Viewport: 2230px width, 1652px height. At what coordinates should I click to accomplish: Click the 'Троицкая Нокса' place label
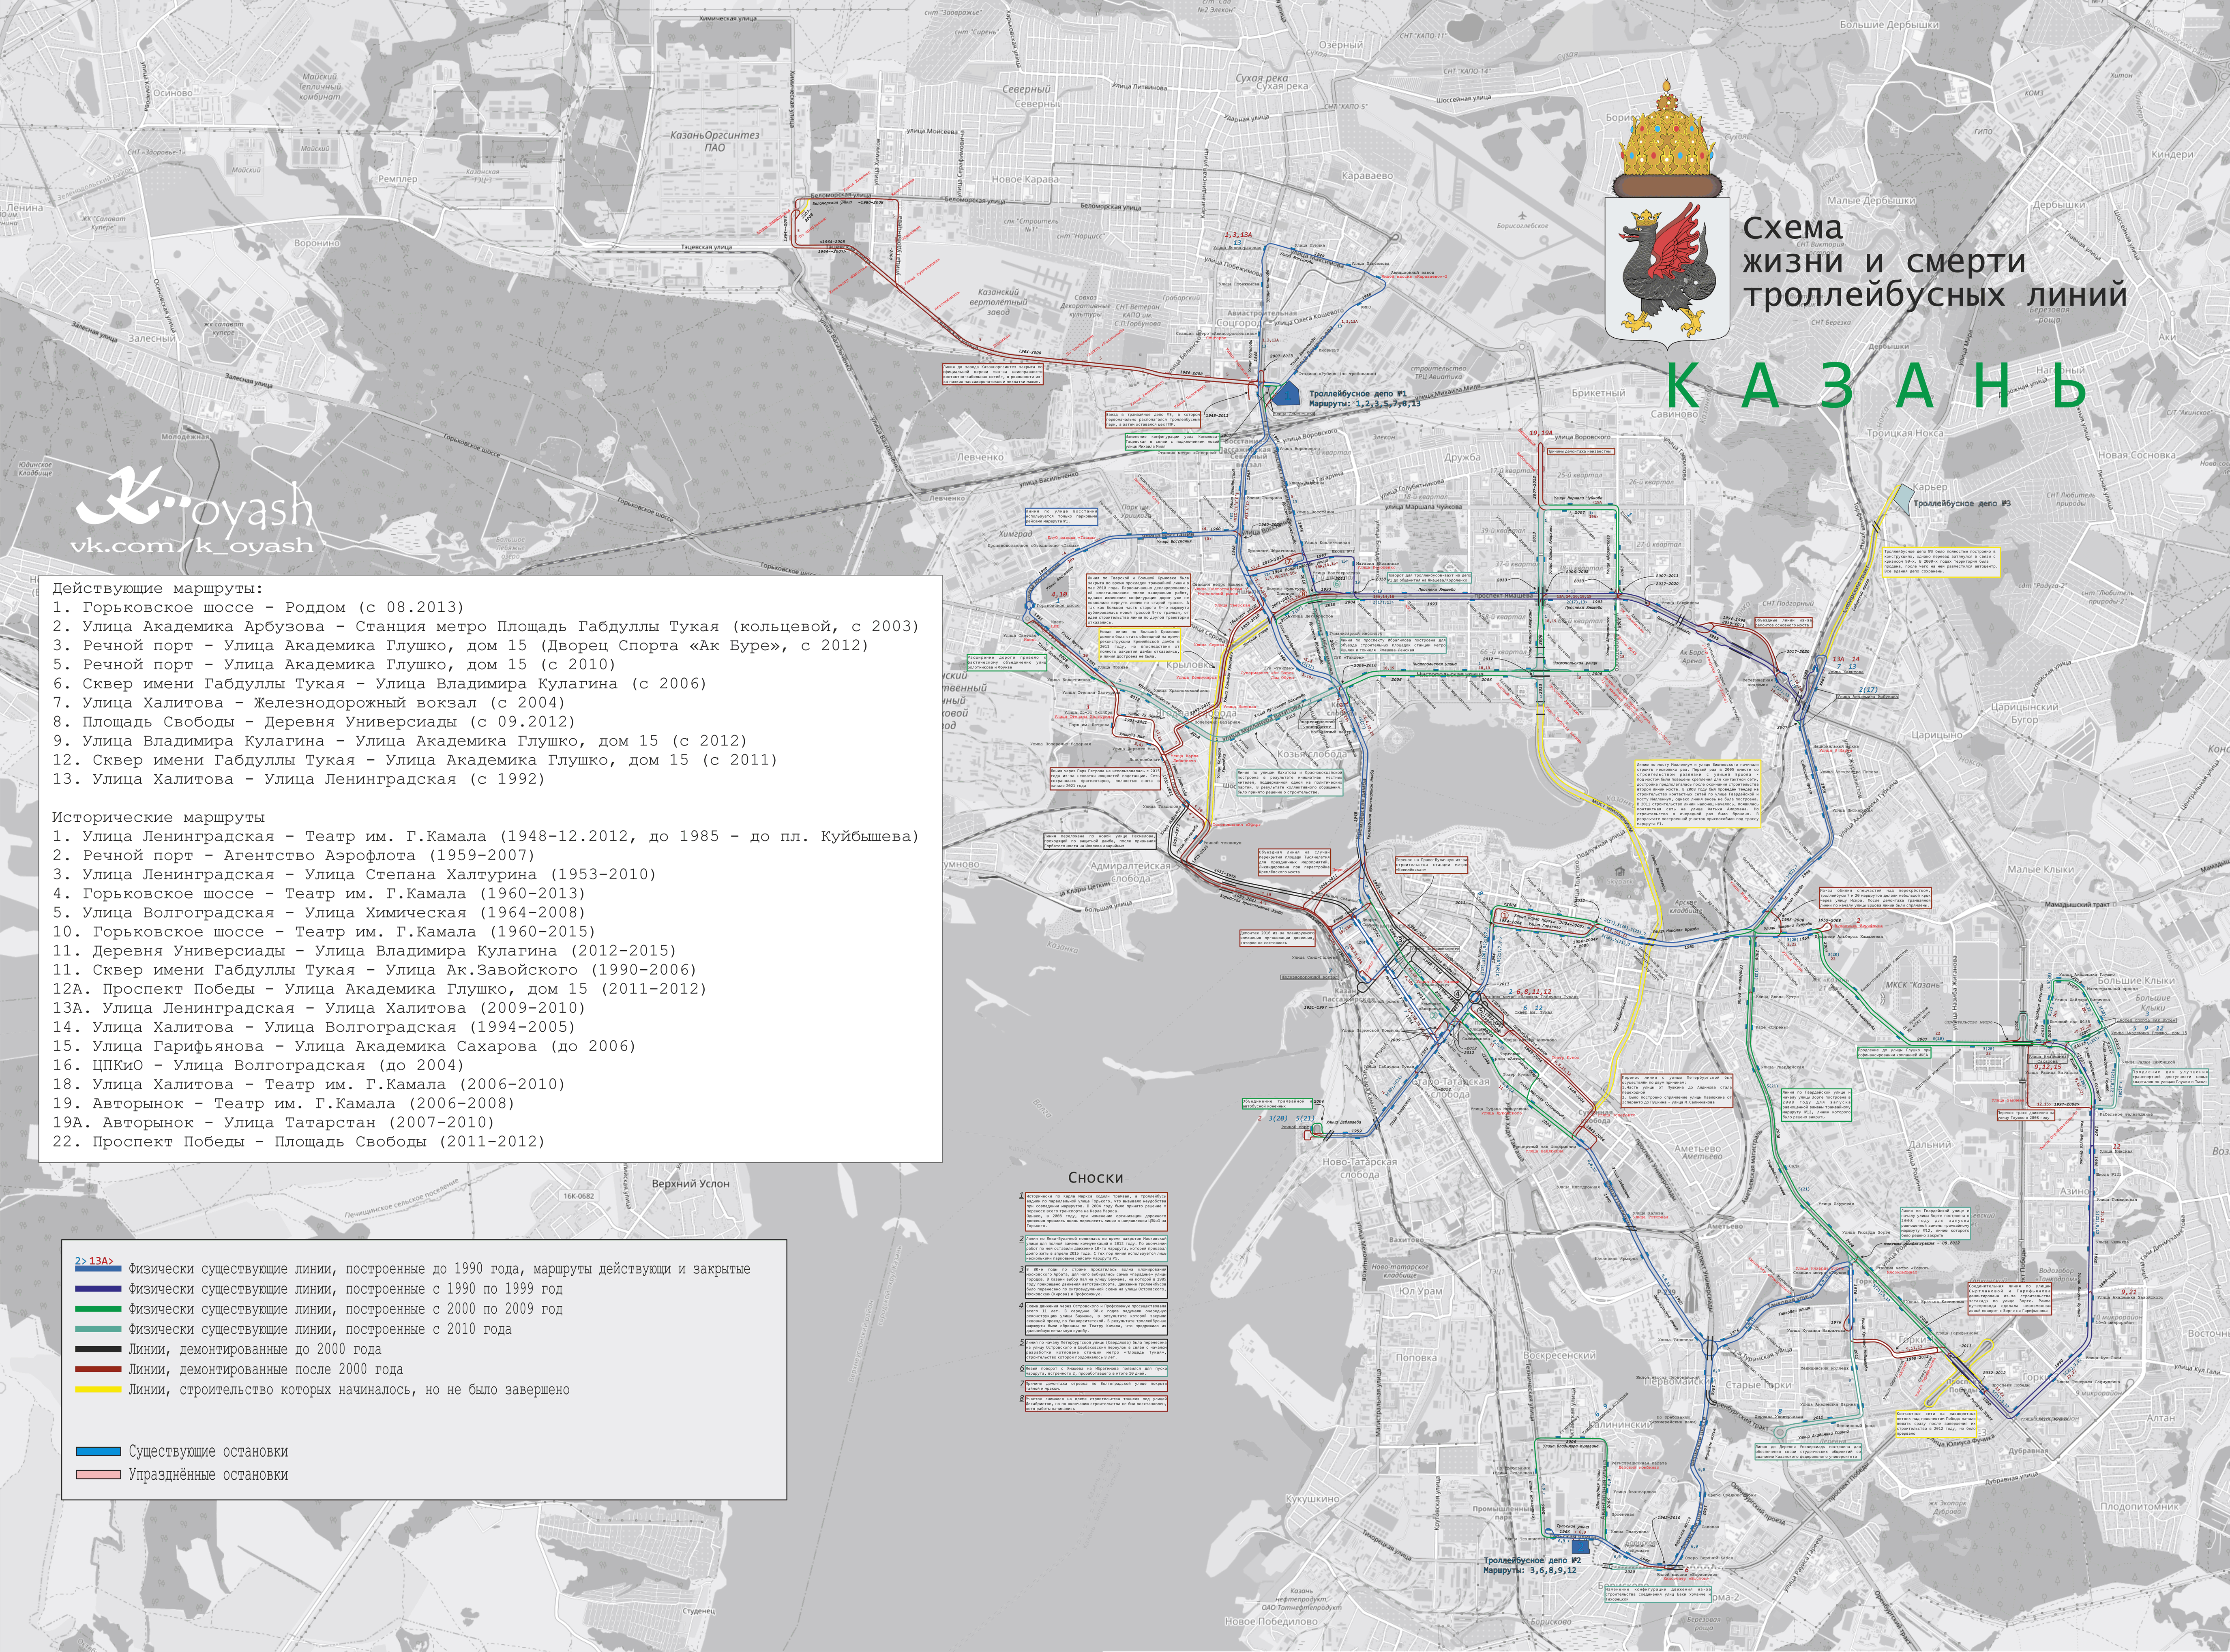(1904, 433)
